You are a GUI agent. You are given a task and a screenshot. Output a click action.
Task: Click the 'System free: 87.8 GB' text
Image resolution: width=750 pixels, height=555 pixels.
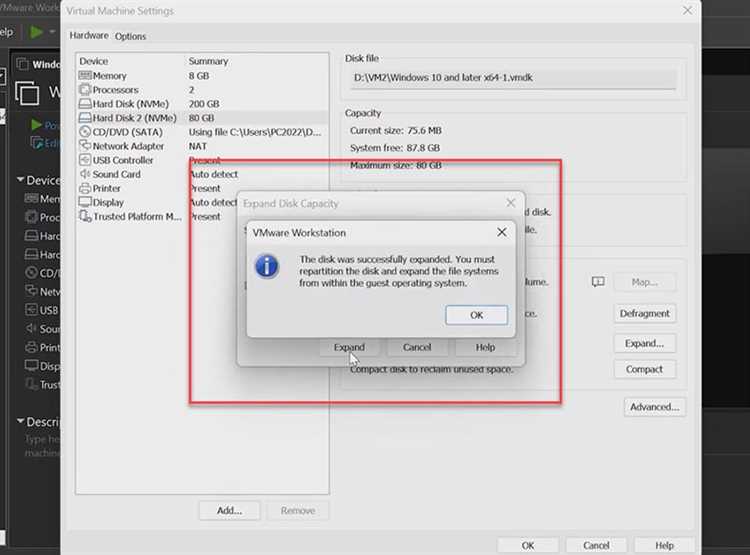(395, 148)
